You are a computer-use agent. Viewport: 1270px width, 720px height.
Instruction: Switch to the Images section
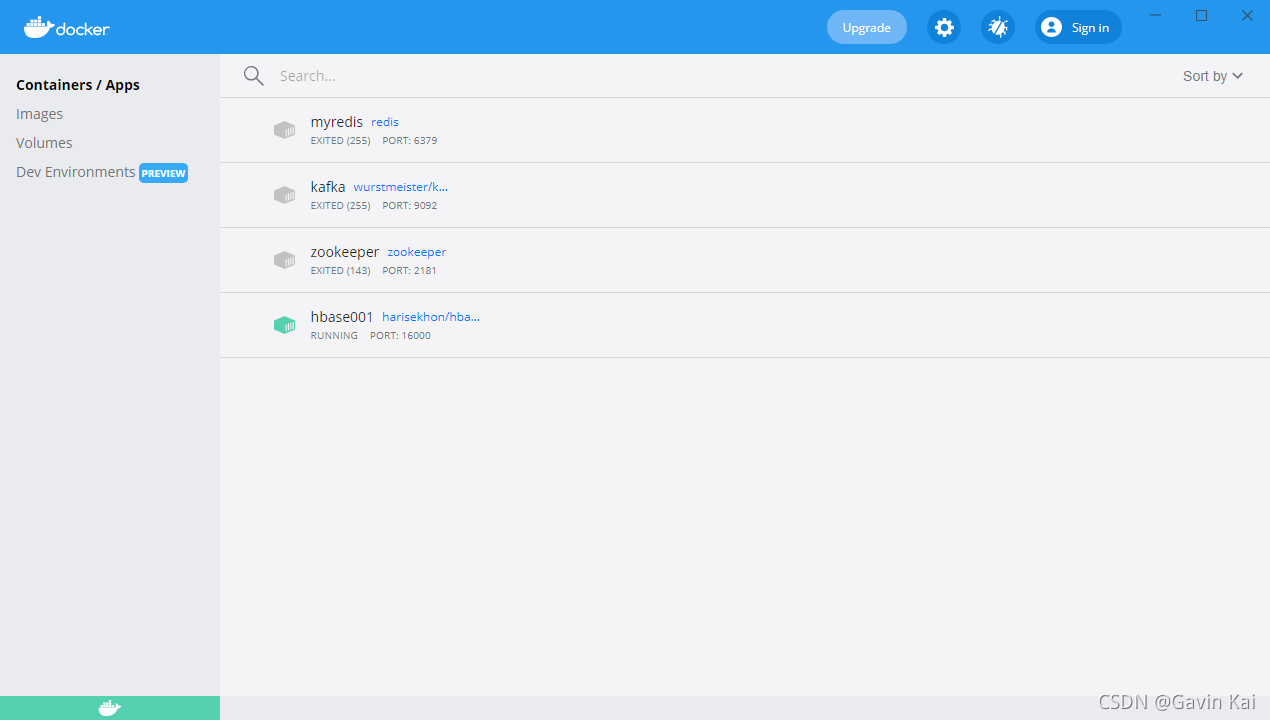pyautogui.click(x=39, y=113)
